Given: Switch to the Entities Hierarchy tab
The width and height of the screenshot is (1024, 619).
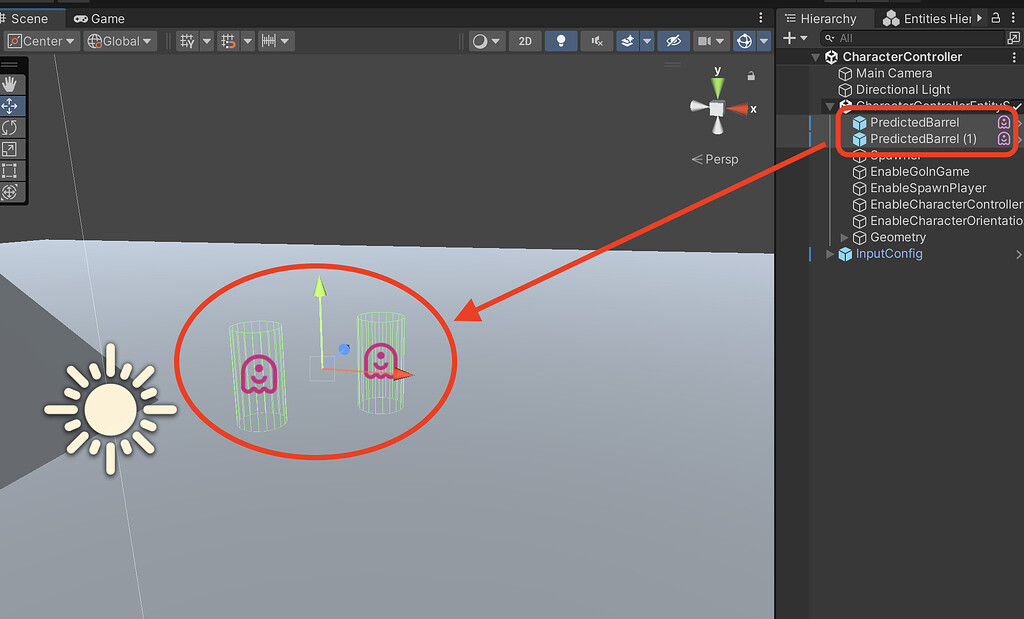Looking at the screenshot, I should coord(928,17).
